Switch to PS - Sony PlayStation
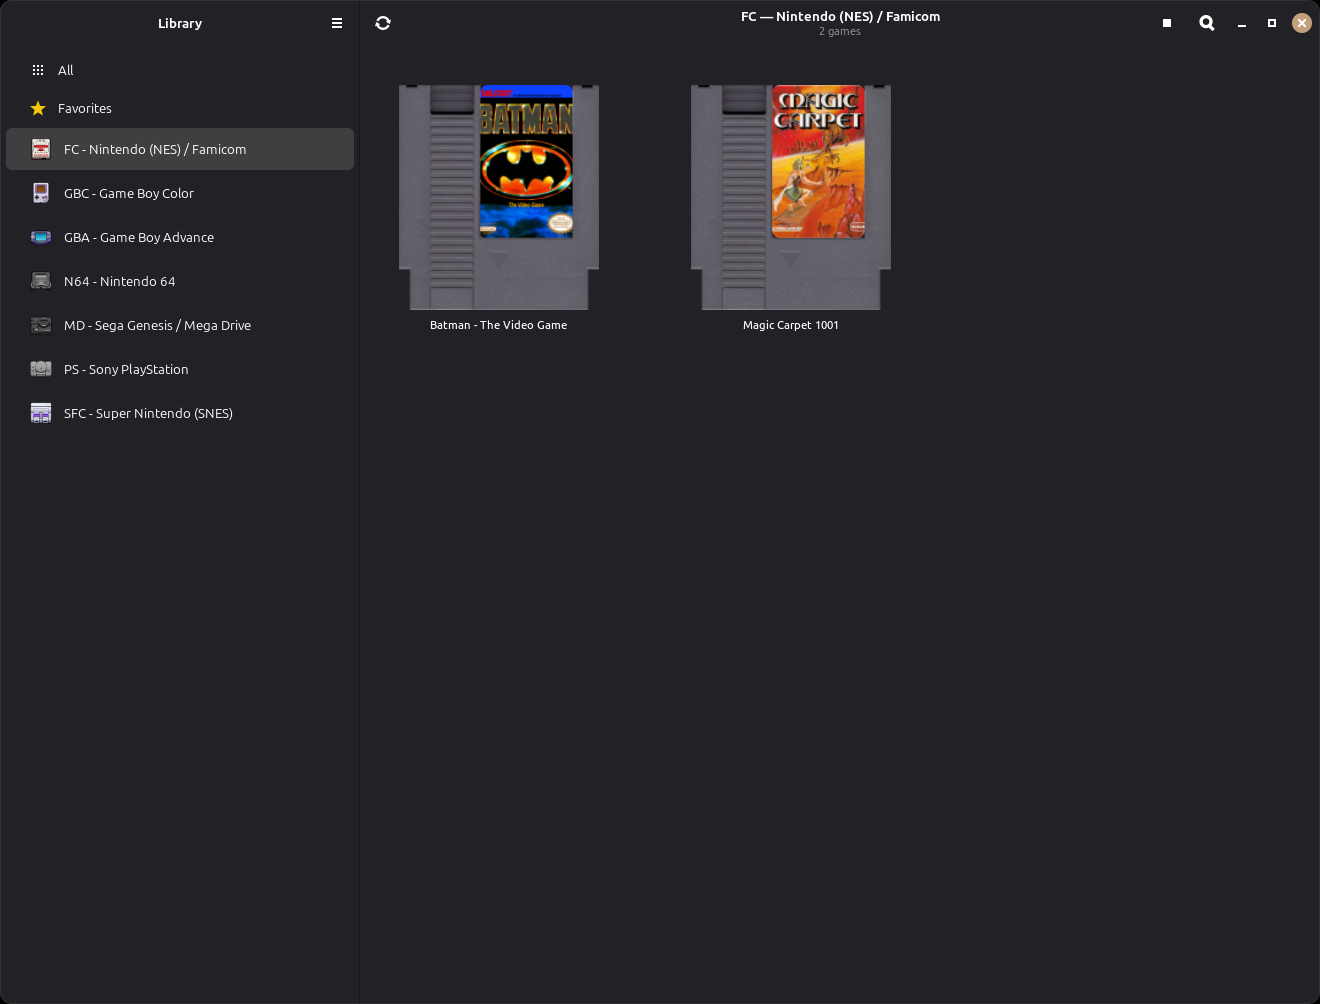 [x=180, y=369]
